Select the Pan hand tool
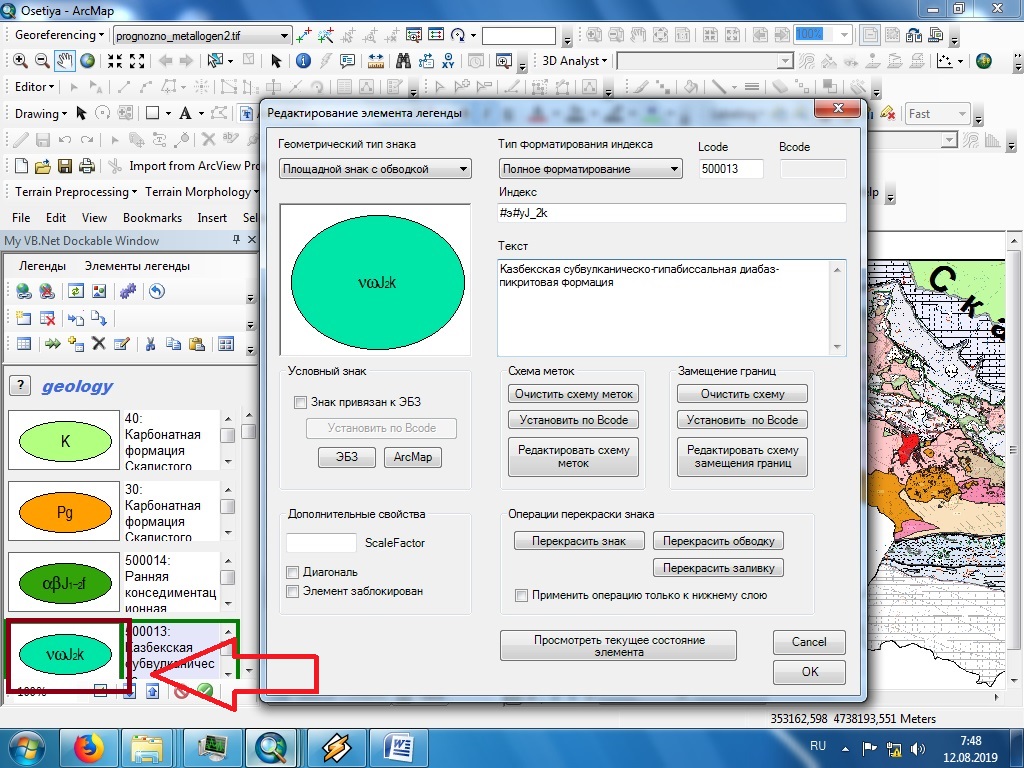The height and width of the screenshot is (768, 1024). coord(64,60)
